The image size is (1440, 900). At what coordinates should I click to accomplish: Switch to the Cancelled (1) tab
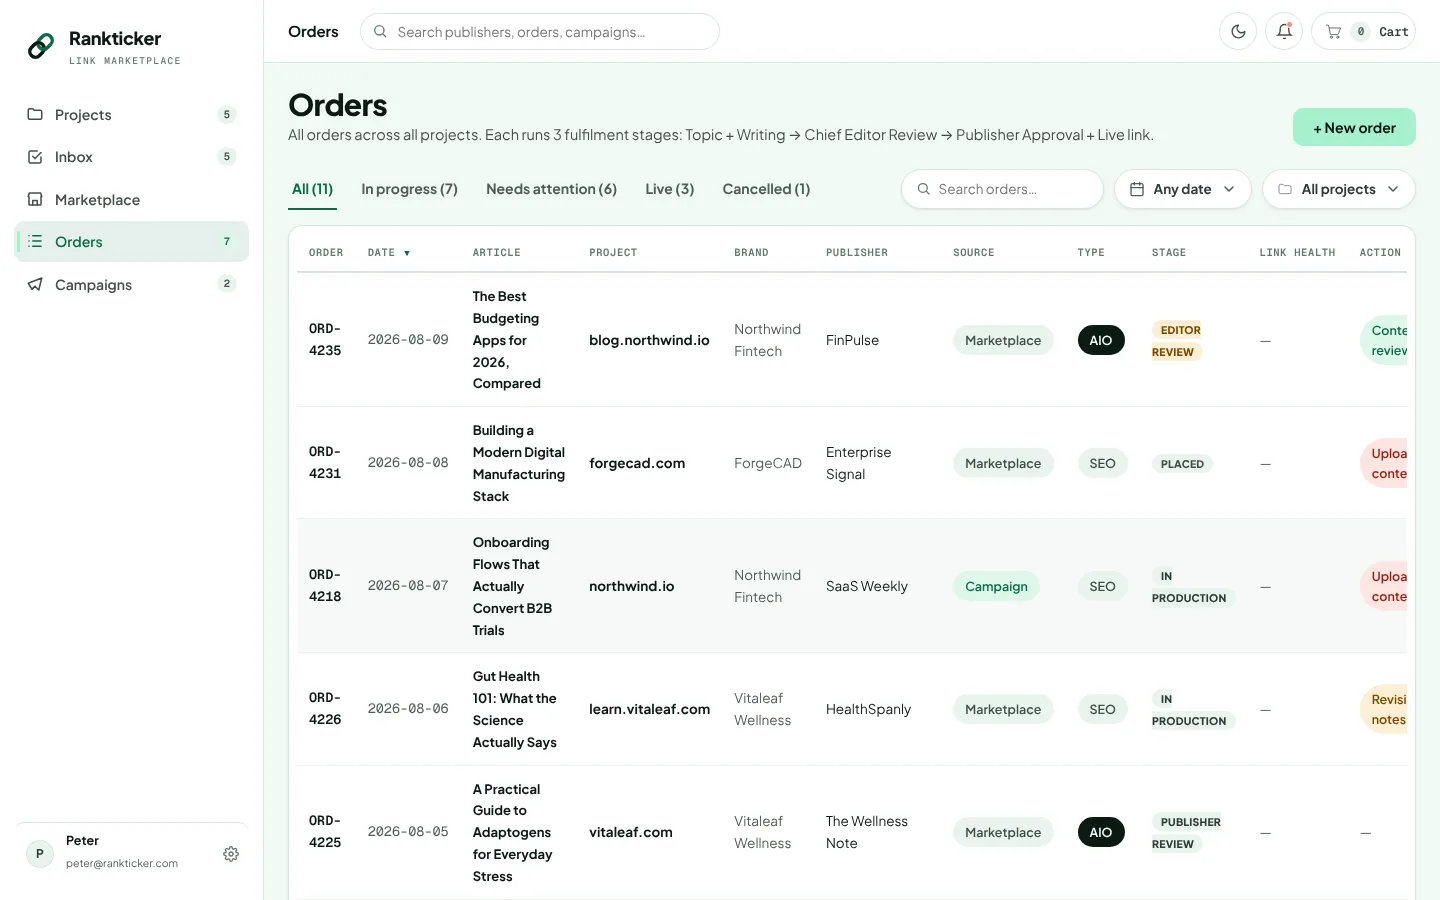tap(766, 189)
